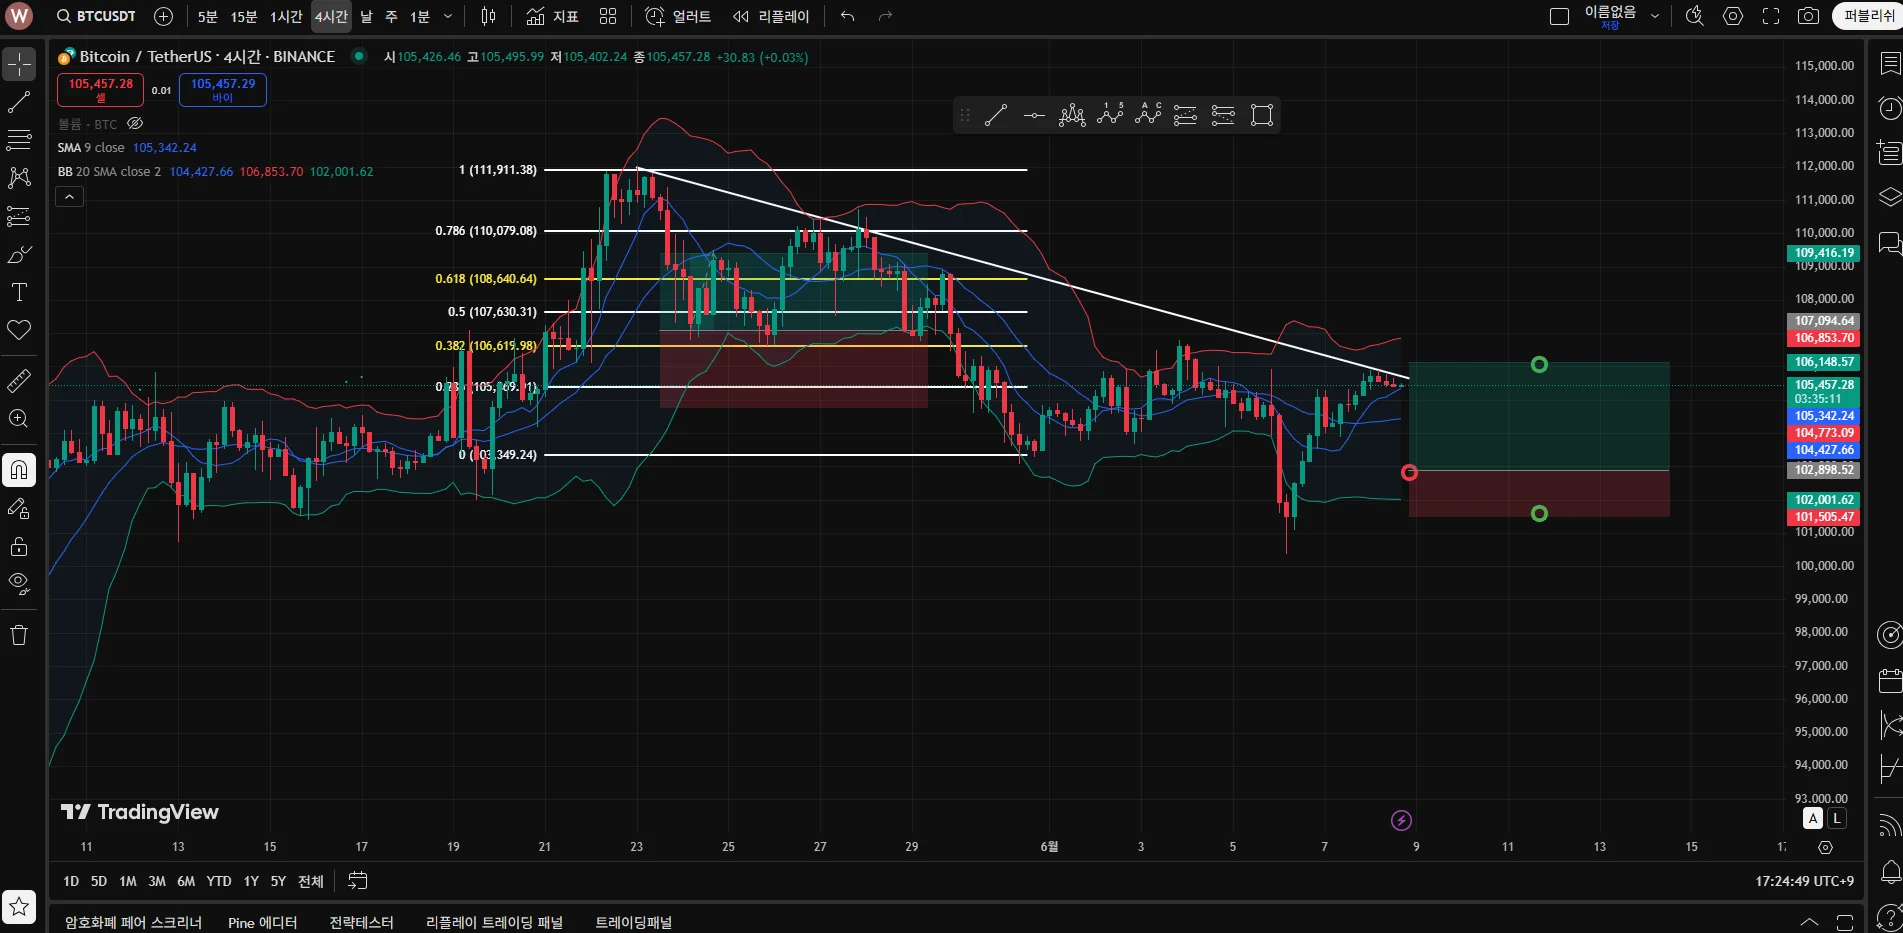Click the blue 바이 buy price button
The image size is (1903, 933).
coord(223,90)
